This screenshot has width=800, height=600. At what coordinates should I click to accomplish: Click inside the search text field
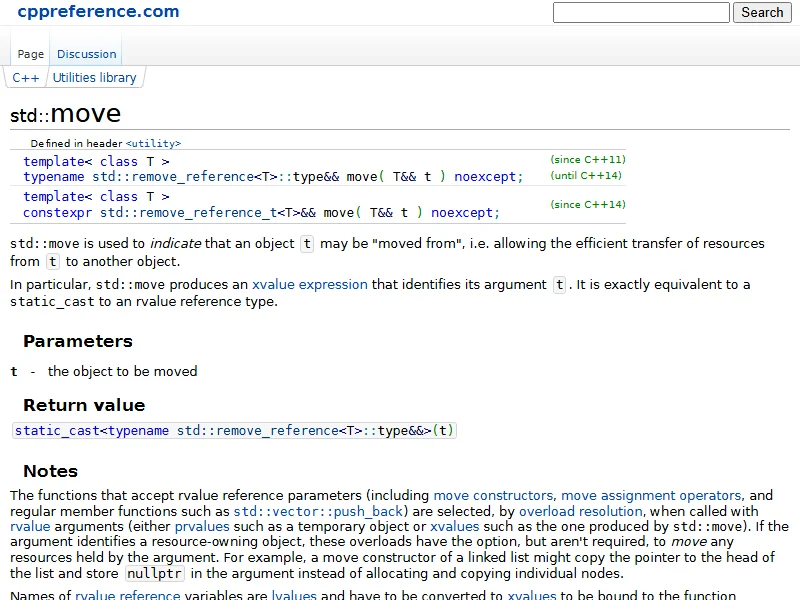click(641, 13)
